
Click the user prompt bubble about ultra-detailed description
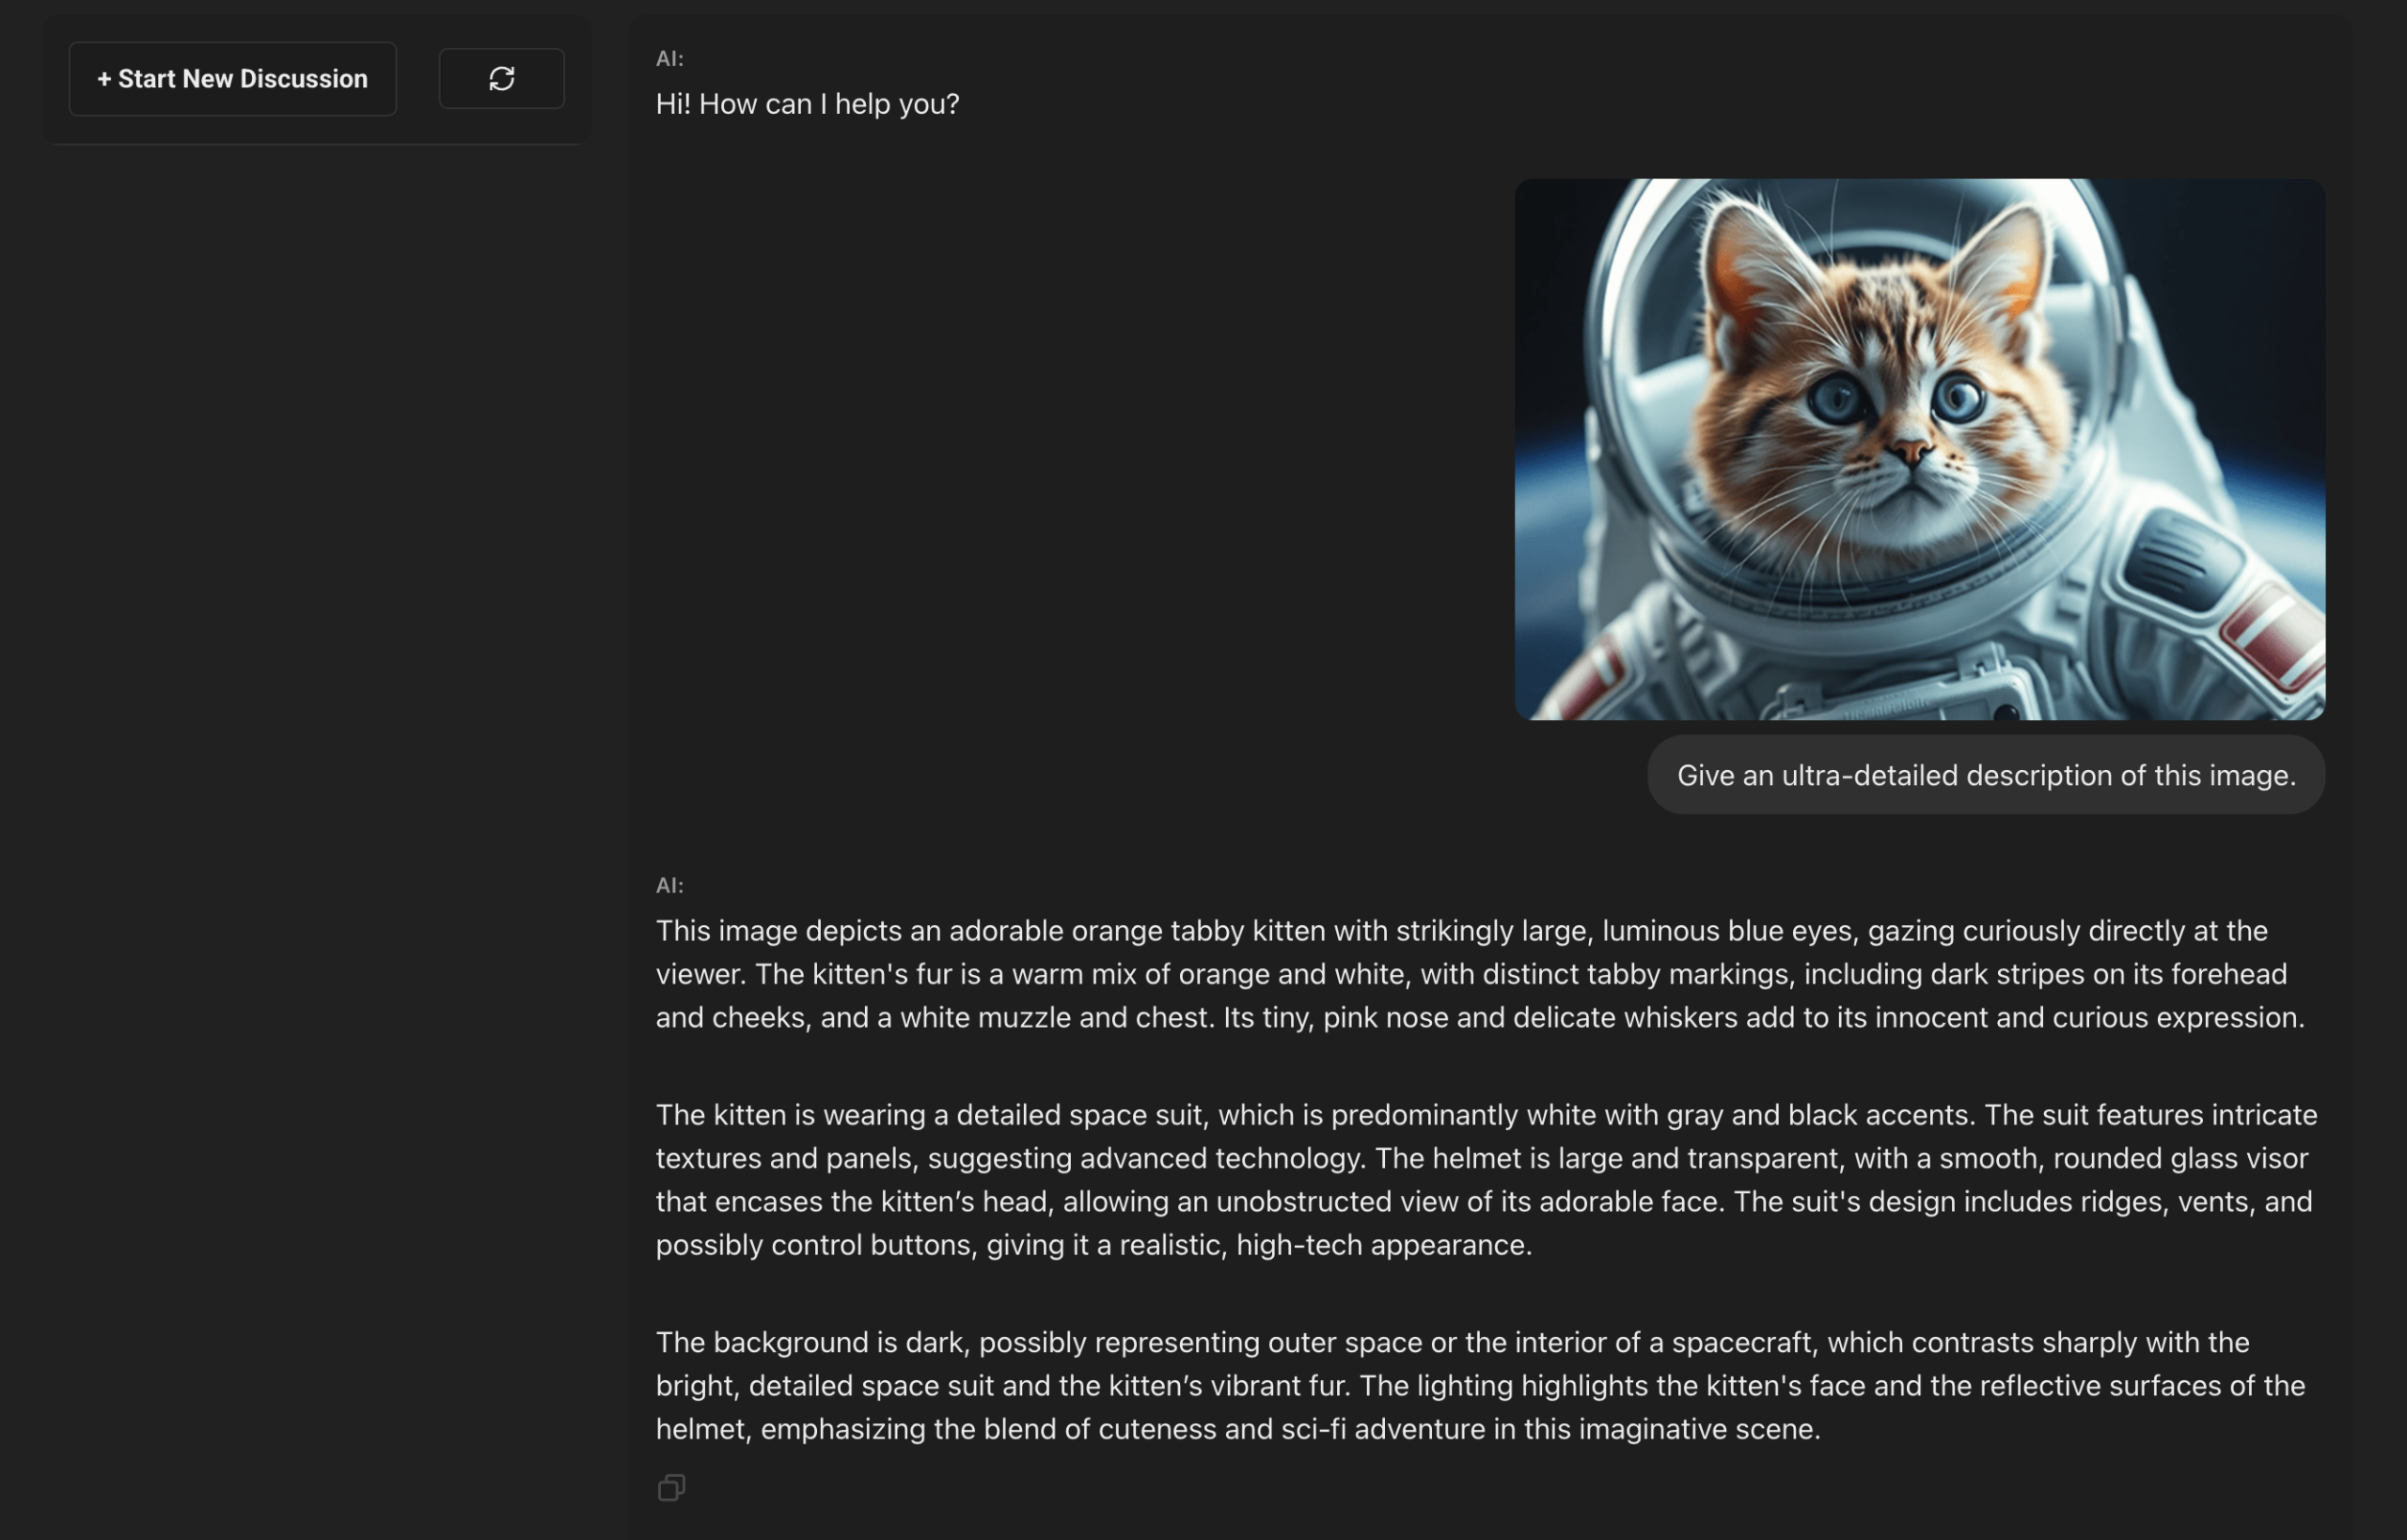pyautogui.click(x=1985, y=775)
